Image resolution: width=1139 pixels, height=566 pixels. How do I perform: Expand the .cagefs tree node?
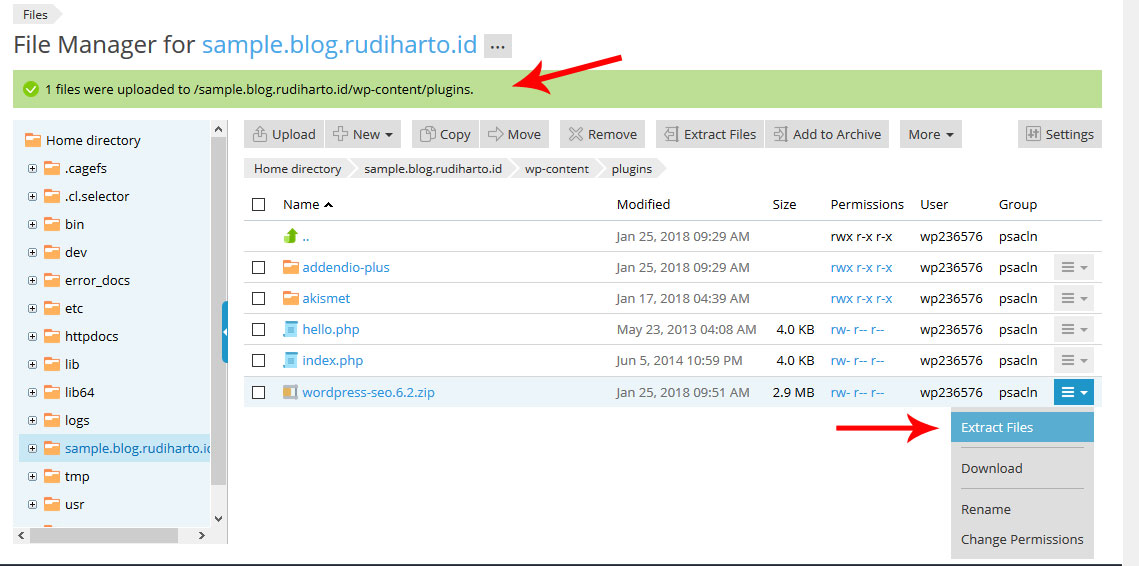pyautogui.click(x=32, y=169)
